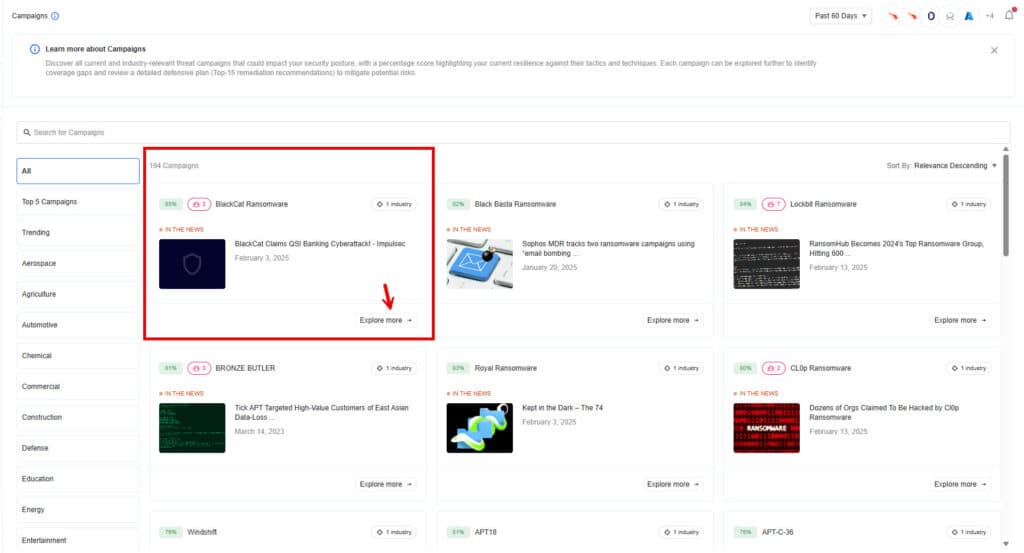Open Black Basta email keyboard thumbnail
The image size is (1024, 553).
(479, 264)
